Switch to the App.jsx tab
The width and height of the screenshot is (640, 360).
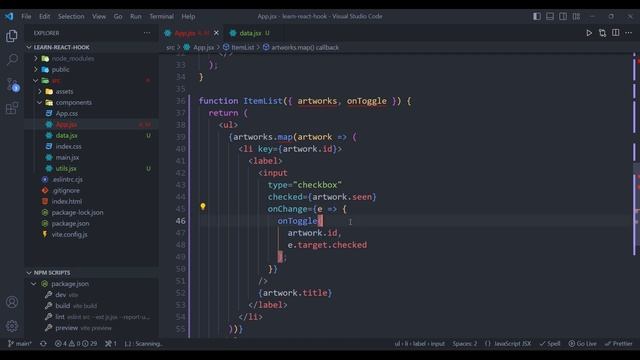click(x=192, y=33)
